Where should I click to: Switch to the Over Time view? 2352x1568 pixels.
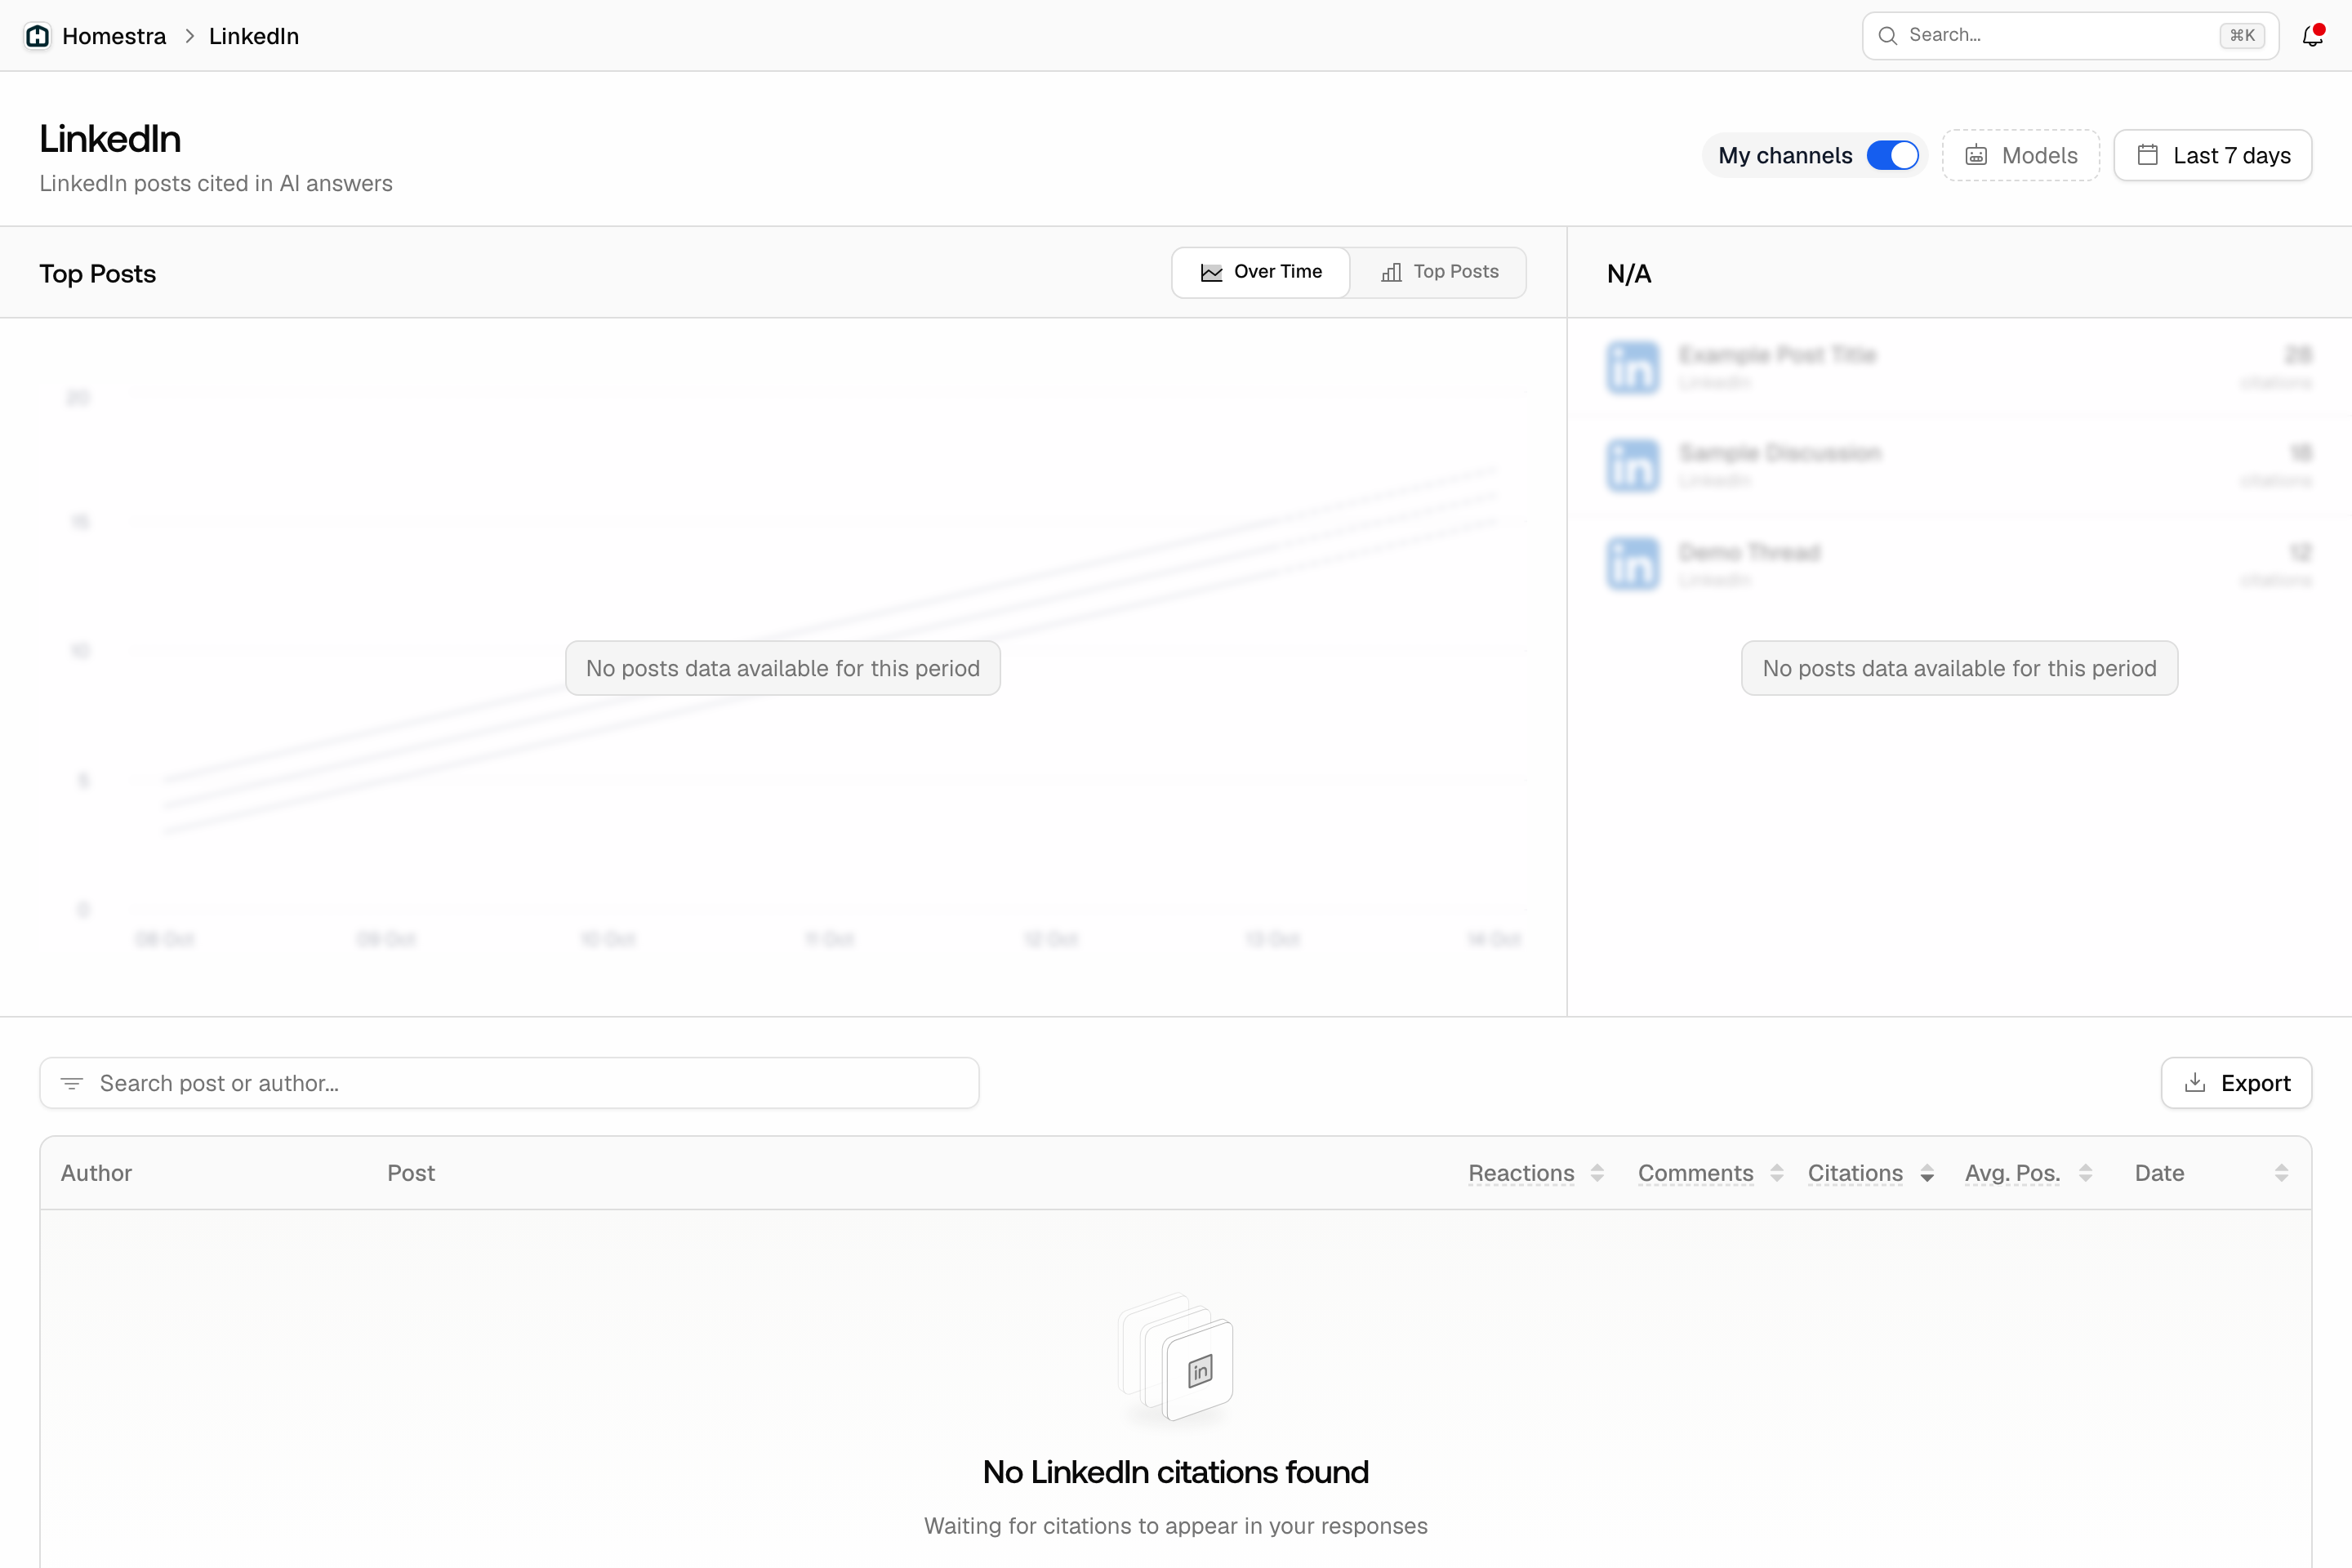click(1261, 272)
